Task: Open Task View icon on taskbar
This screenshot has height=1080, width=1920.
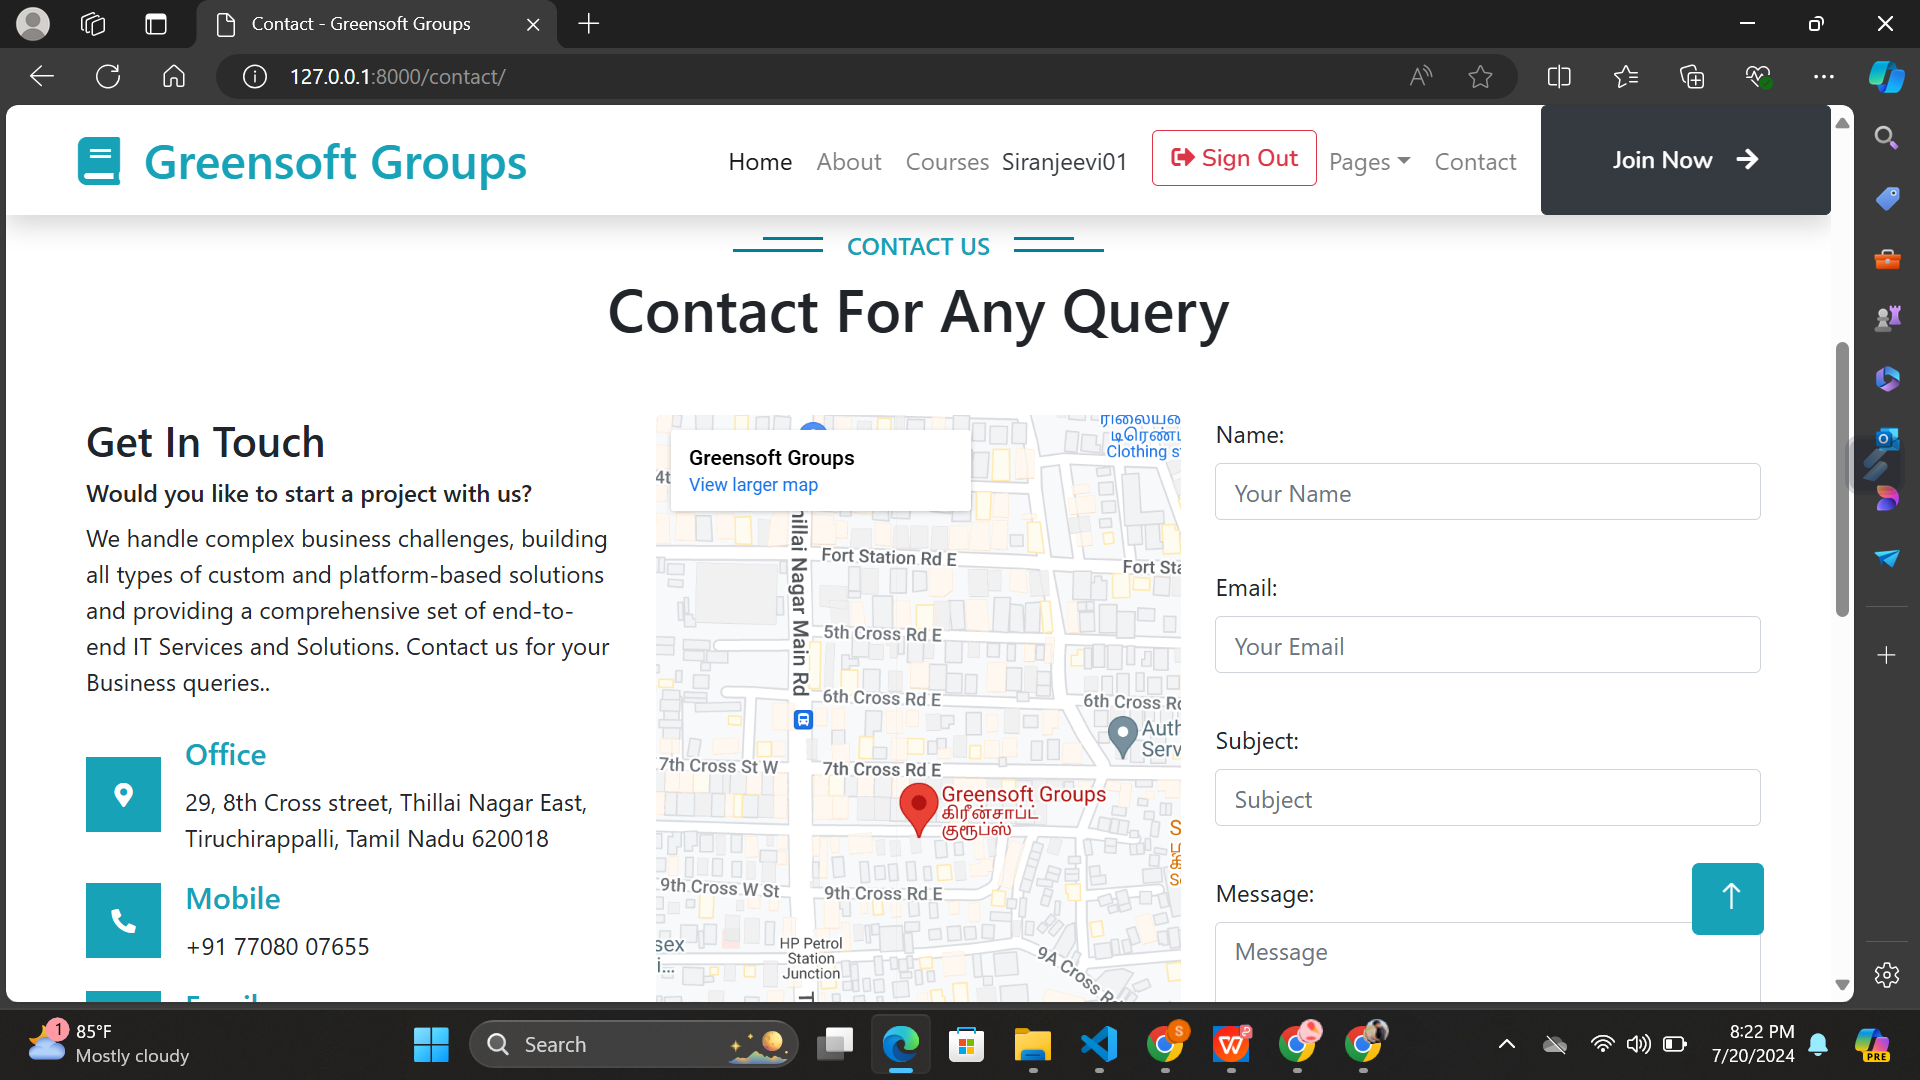Action: (x=835, y=1045)
